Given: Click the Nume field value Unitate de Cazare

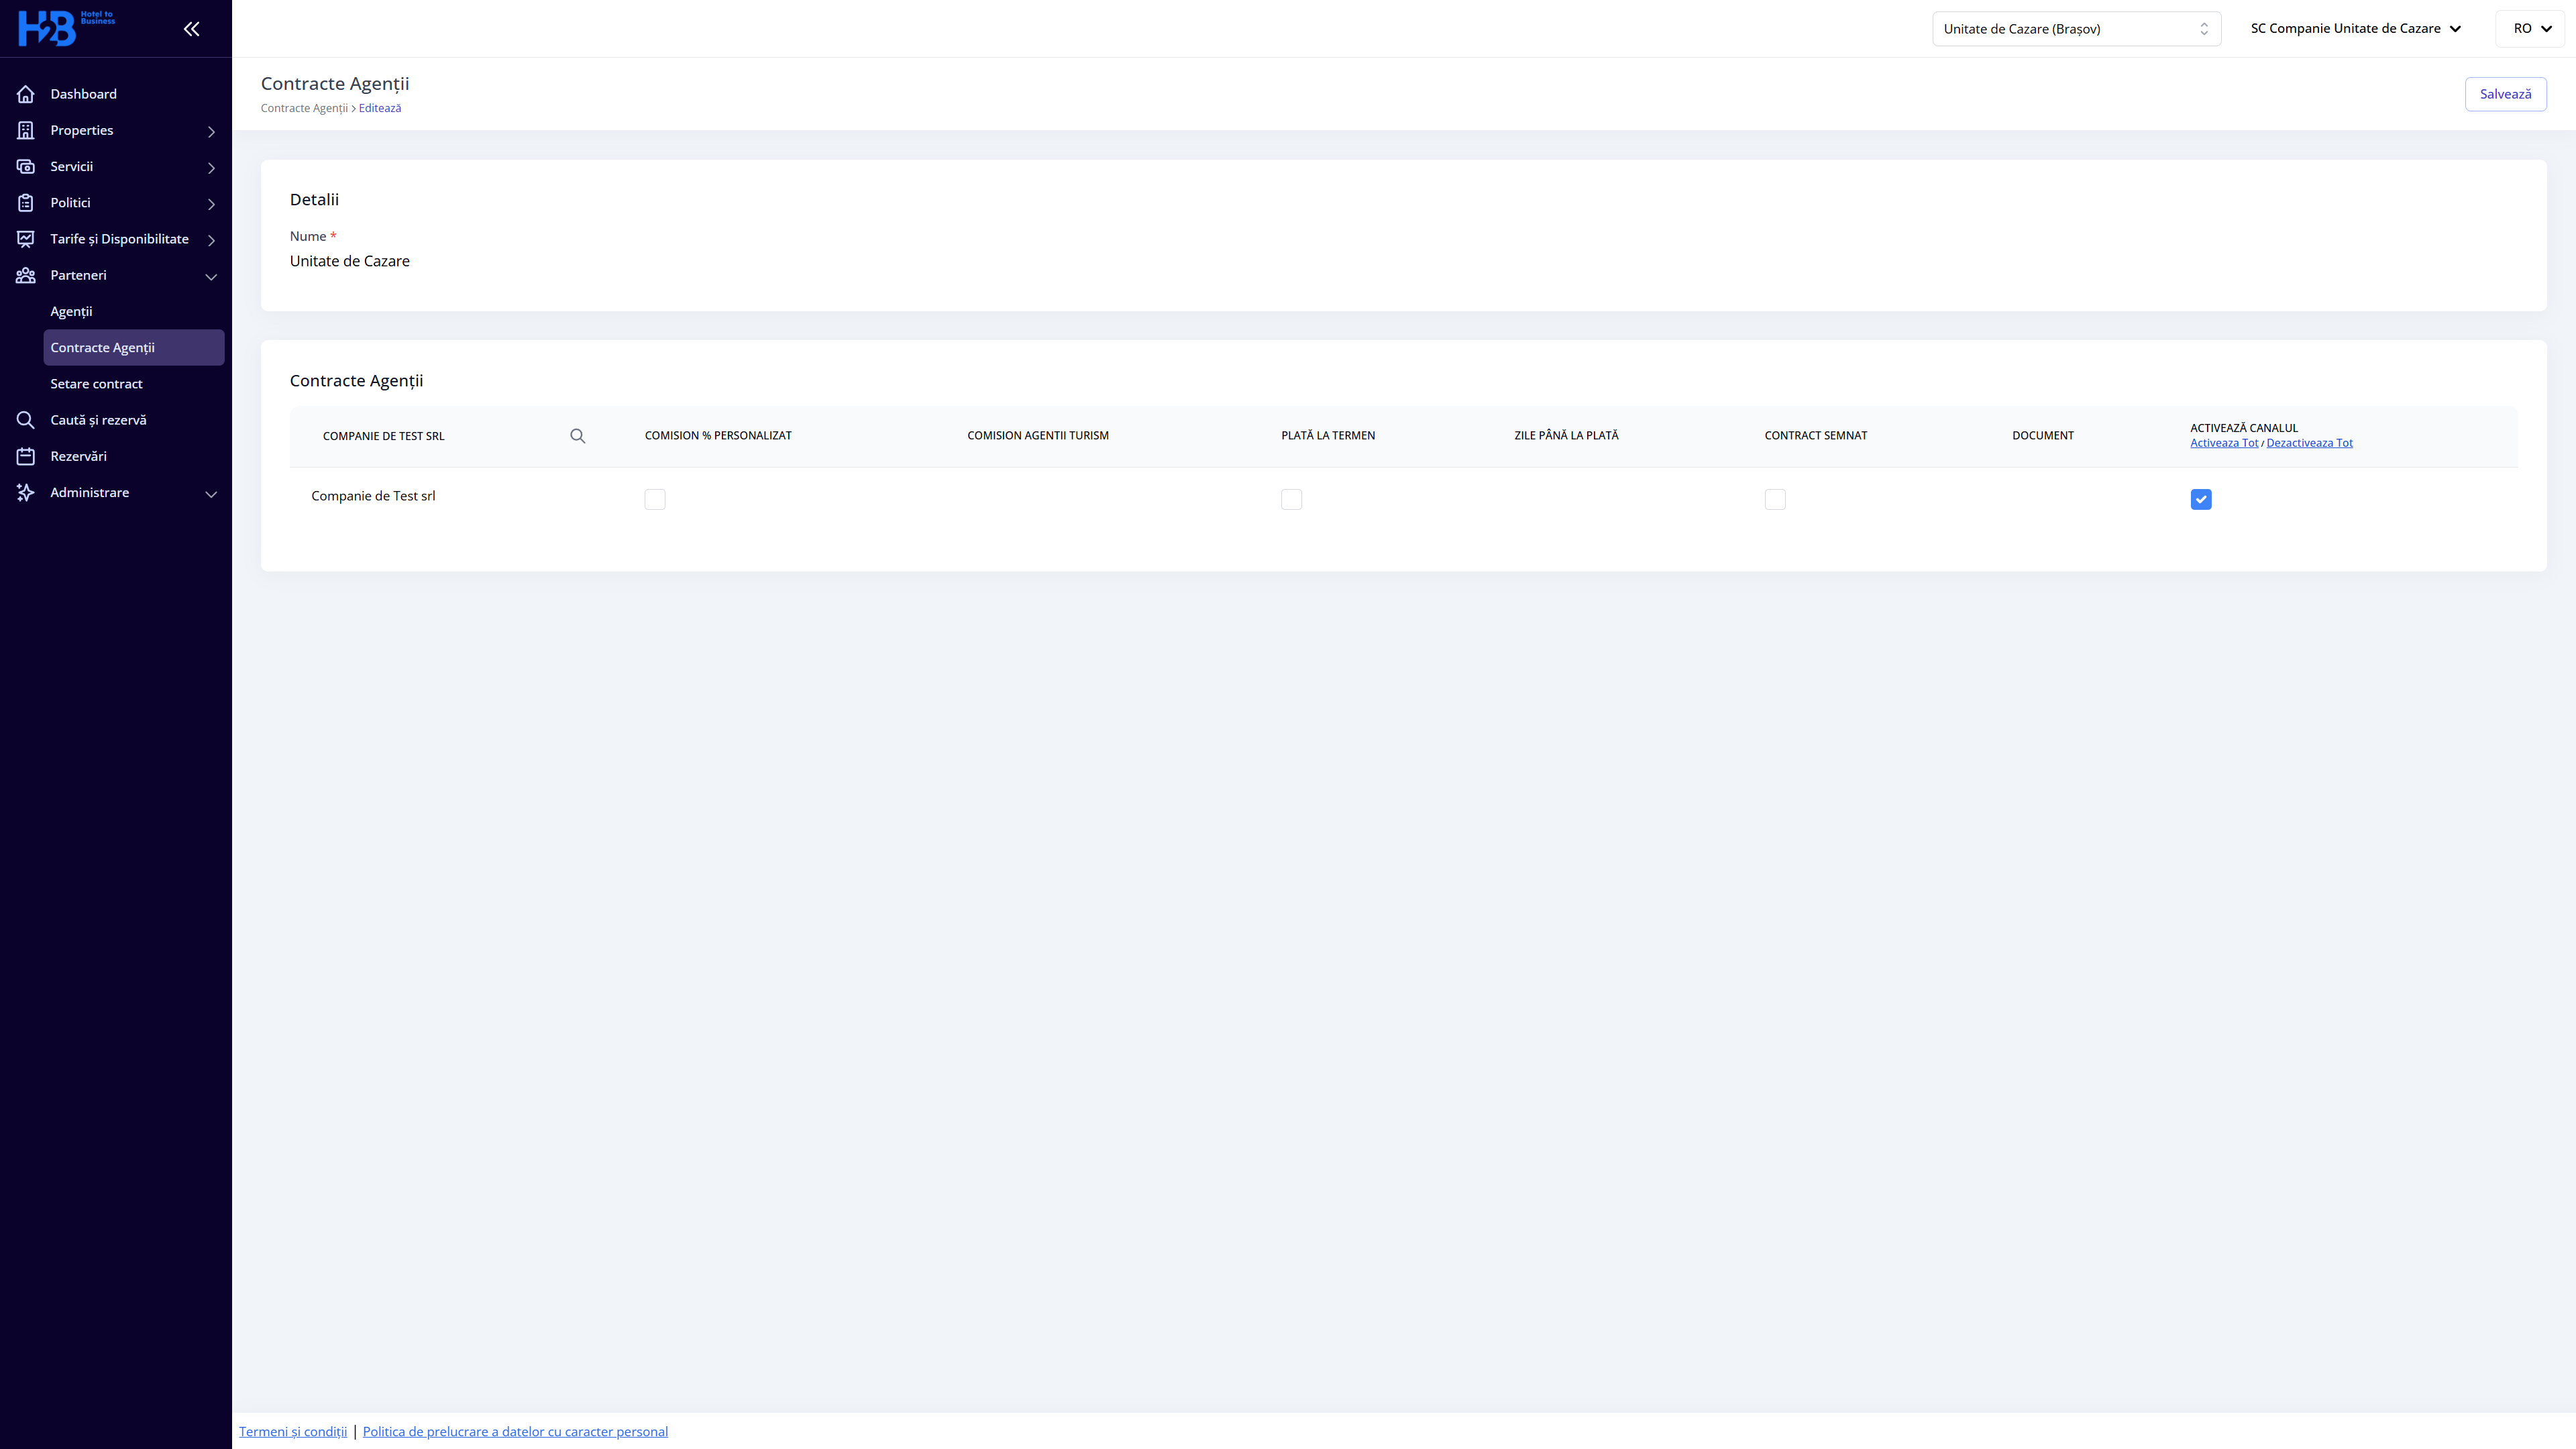Looking at the screenshot, I should tap(350, 261).
